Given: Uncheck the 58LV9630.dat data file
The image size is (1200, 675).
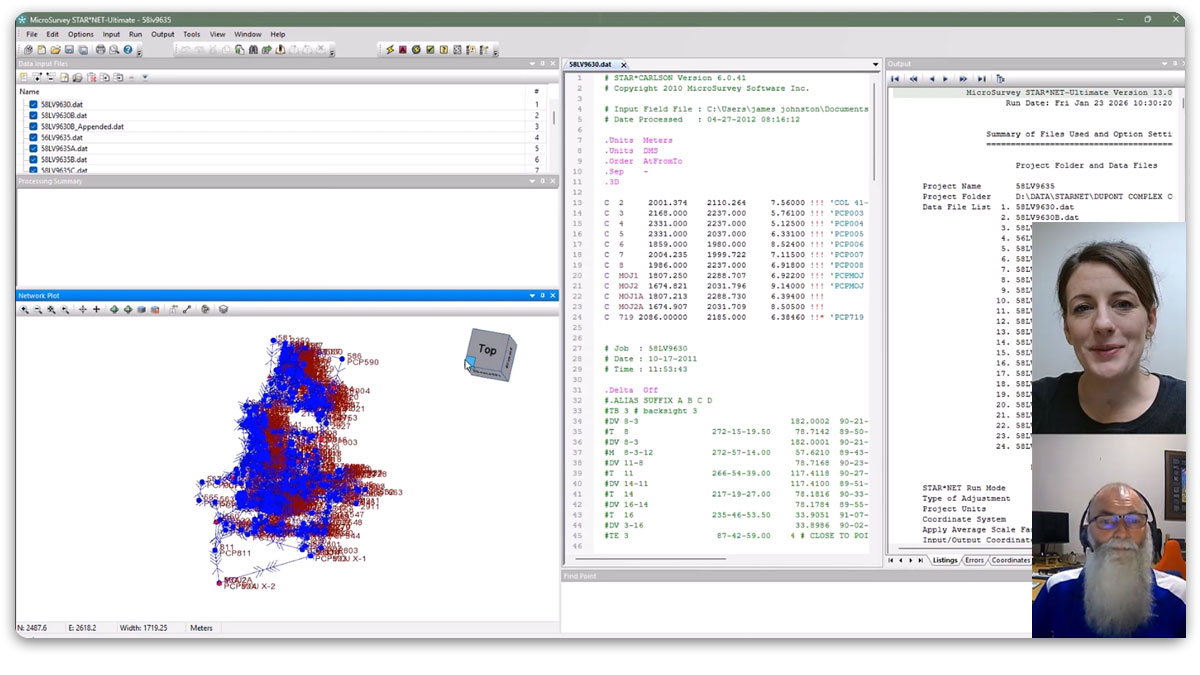Looking at the screenshot, I should [33, 104].
